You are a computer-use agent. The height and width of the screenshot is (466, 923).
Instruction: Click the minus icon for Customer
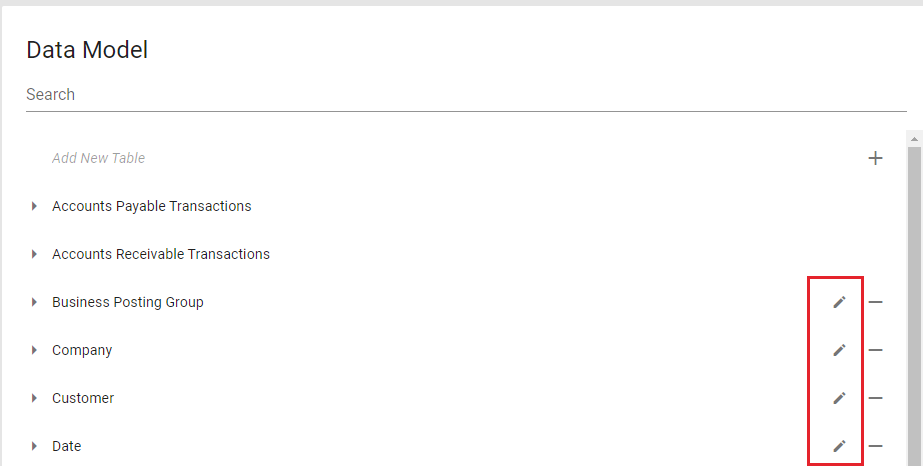pos(875,398)
